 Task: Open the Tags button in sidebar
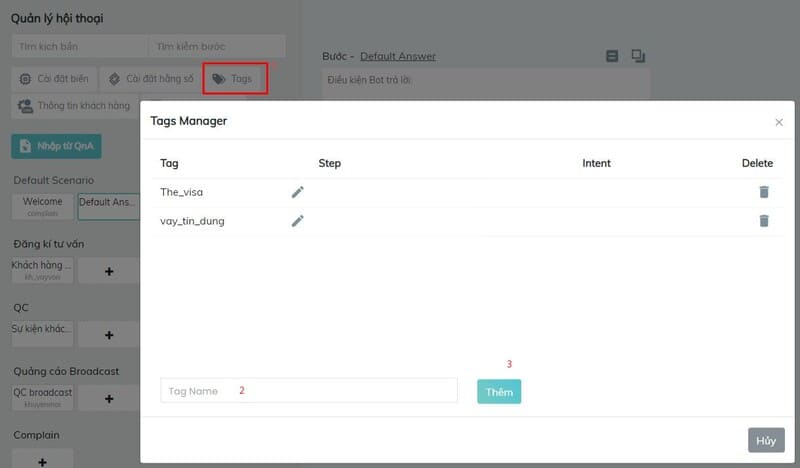pyautogui.click(x=234, y=78)
